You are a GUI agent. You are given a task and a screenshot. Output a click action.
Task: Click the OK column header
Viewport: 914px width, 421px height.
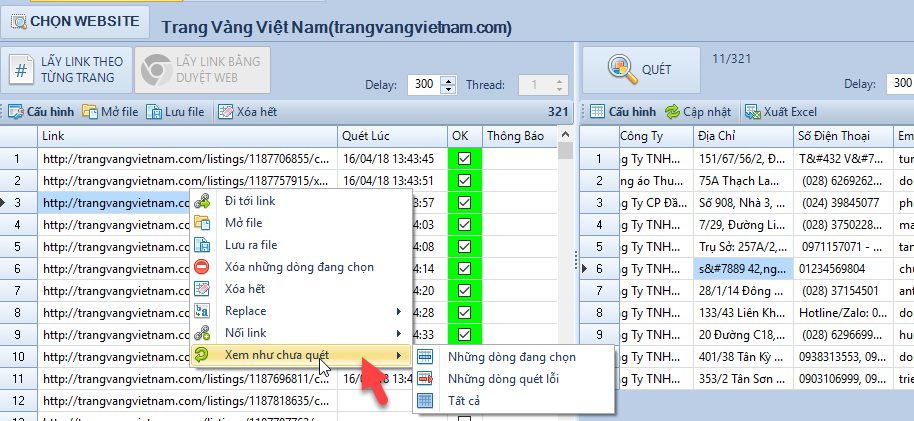[465, 136]
